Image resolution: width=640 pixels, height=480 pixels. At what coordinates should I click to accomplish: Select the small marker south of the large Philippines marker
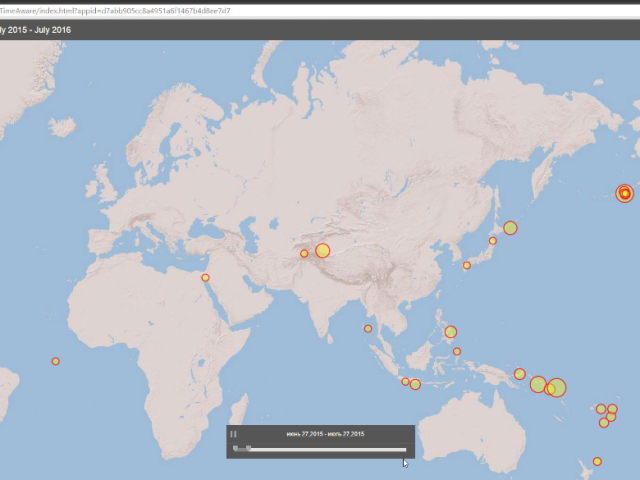(457, 351)
